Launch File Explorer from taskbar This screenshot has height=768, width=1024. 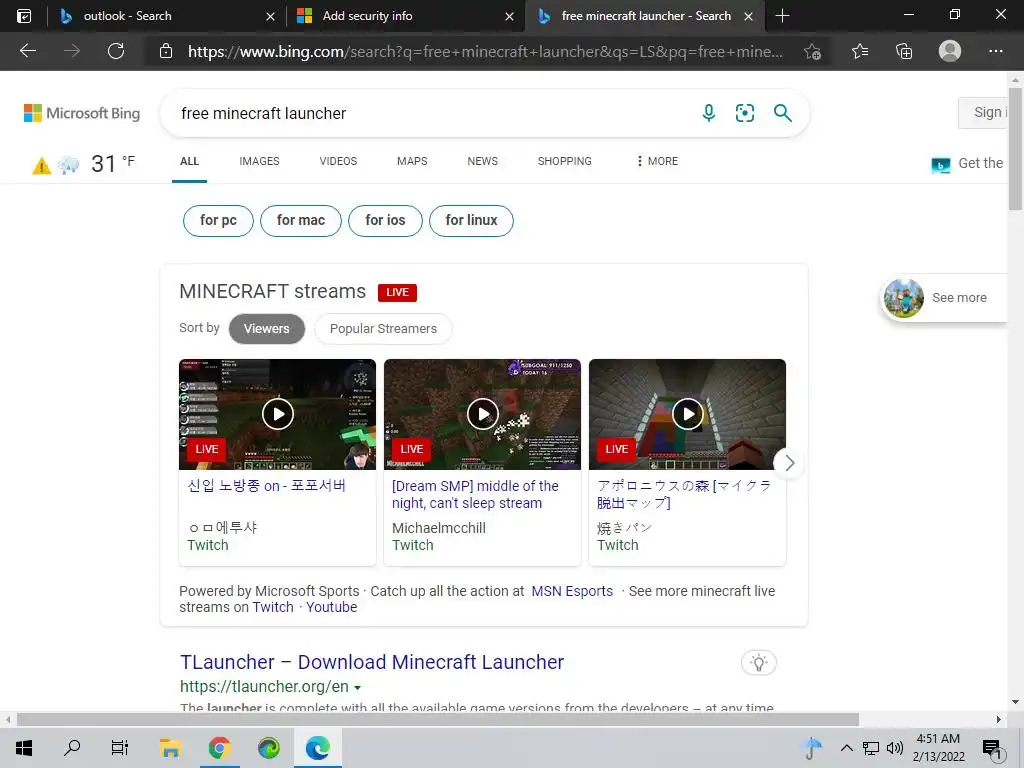[x=170, y=748]
